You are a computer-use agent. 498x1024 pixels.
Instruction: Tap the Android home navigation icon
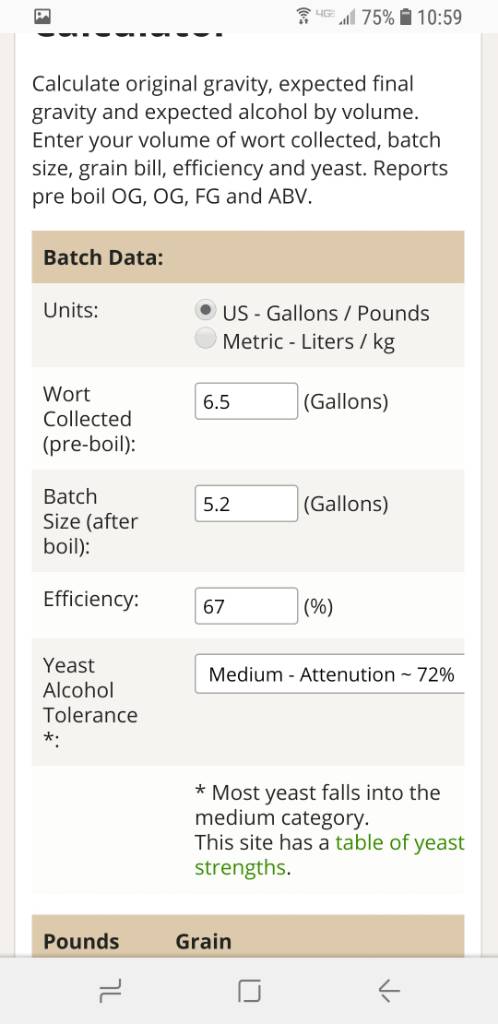(x=249, y=991)
